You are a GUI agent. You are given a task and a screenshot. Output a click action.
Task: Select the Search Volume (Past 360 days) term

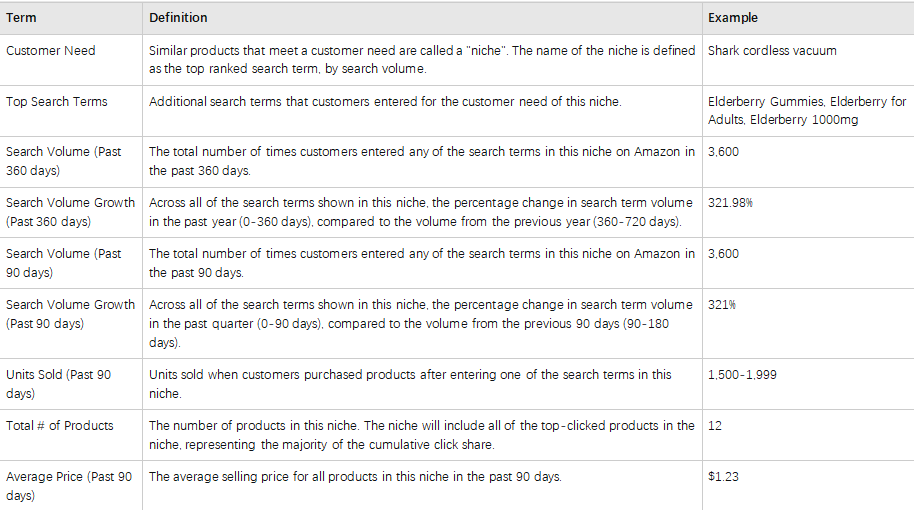[64, 161]
